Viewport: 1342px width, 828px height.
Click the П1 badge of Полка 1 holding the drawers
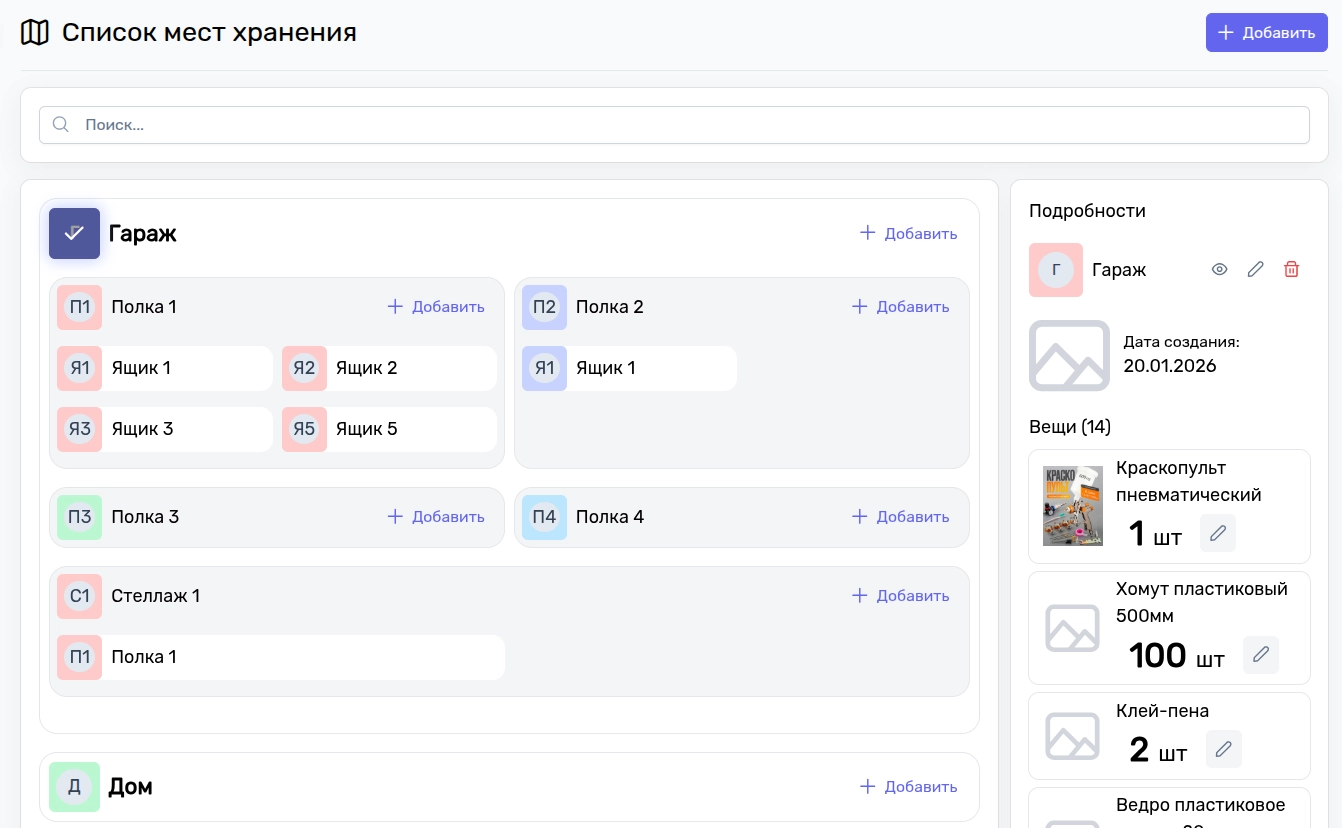click(80, 307)
